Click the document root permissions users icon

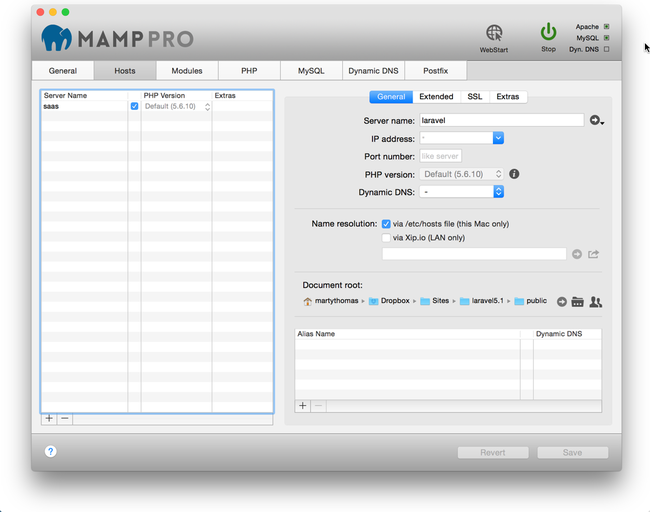595,301
